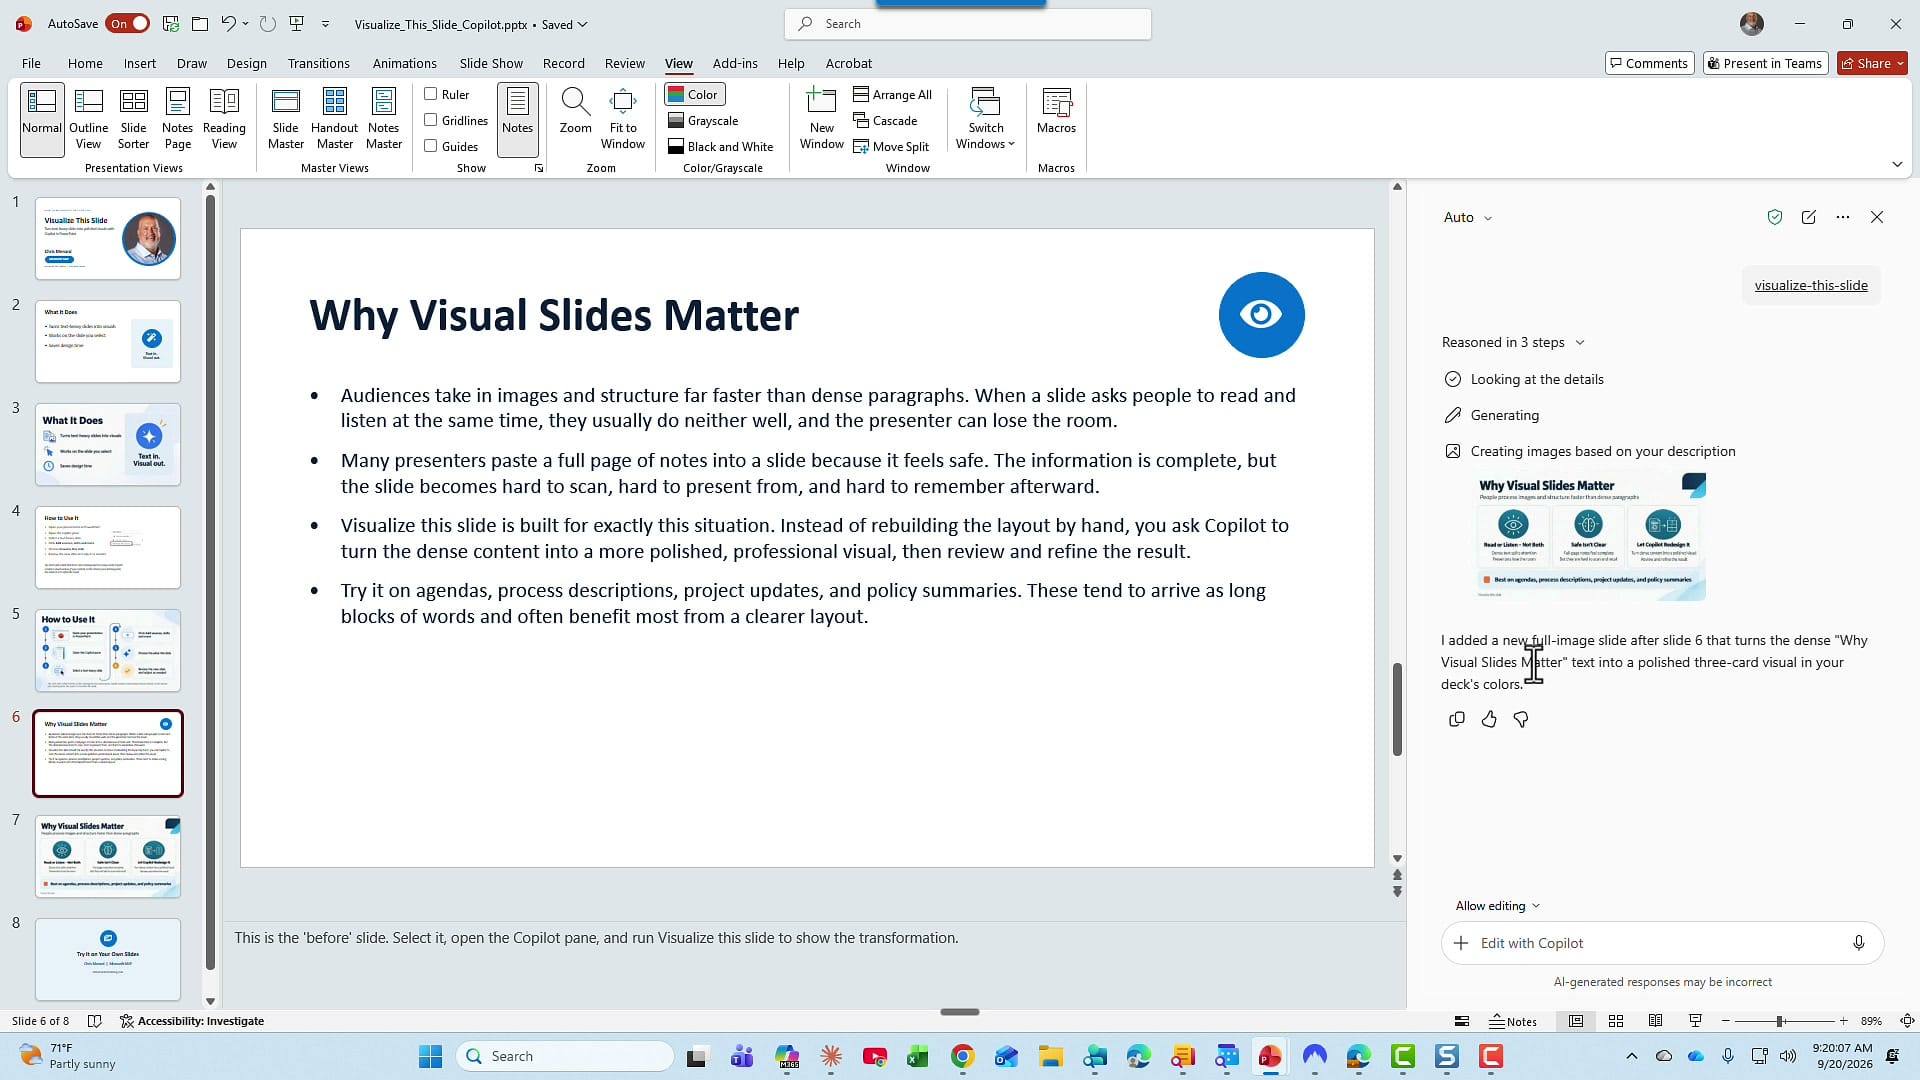Click the Undo arrow
Screen dimensions: 1920x1080
pyautogui.click(x=229, y=24)
